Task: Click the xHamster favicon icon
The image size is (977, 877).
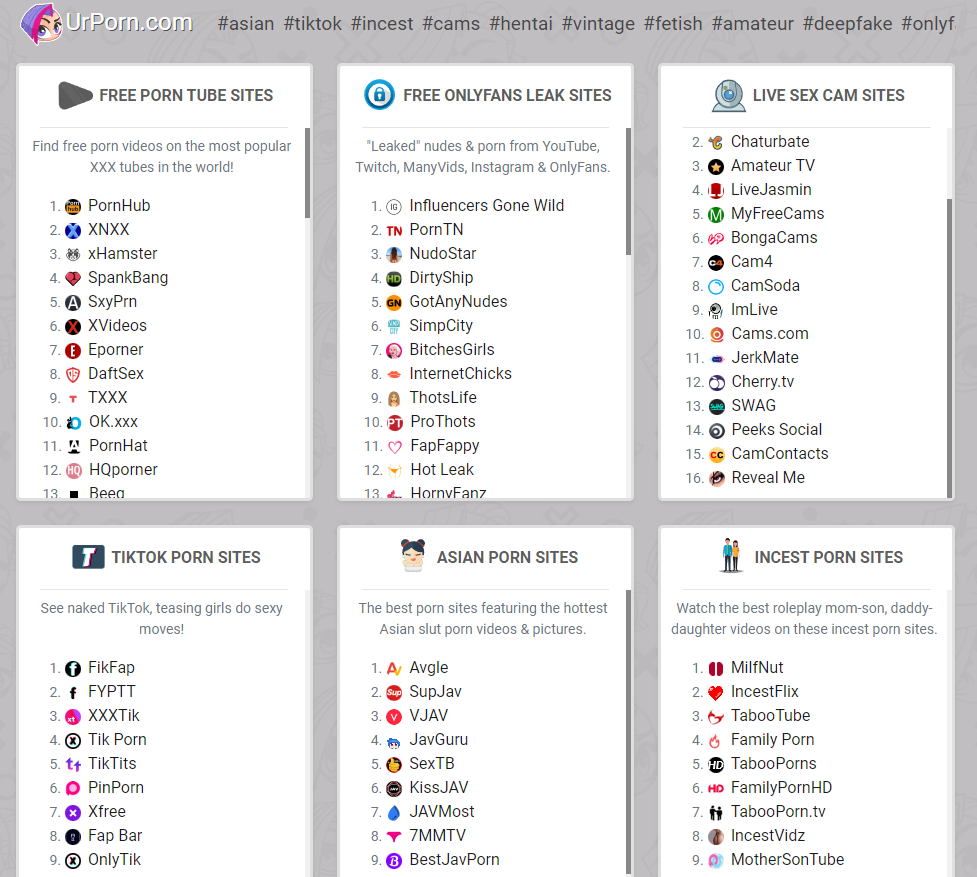Action: click(73, 254)
